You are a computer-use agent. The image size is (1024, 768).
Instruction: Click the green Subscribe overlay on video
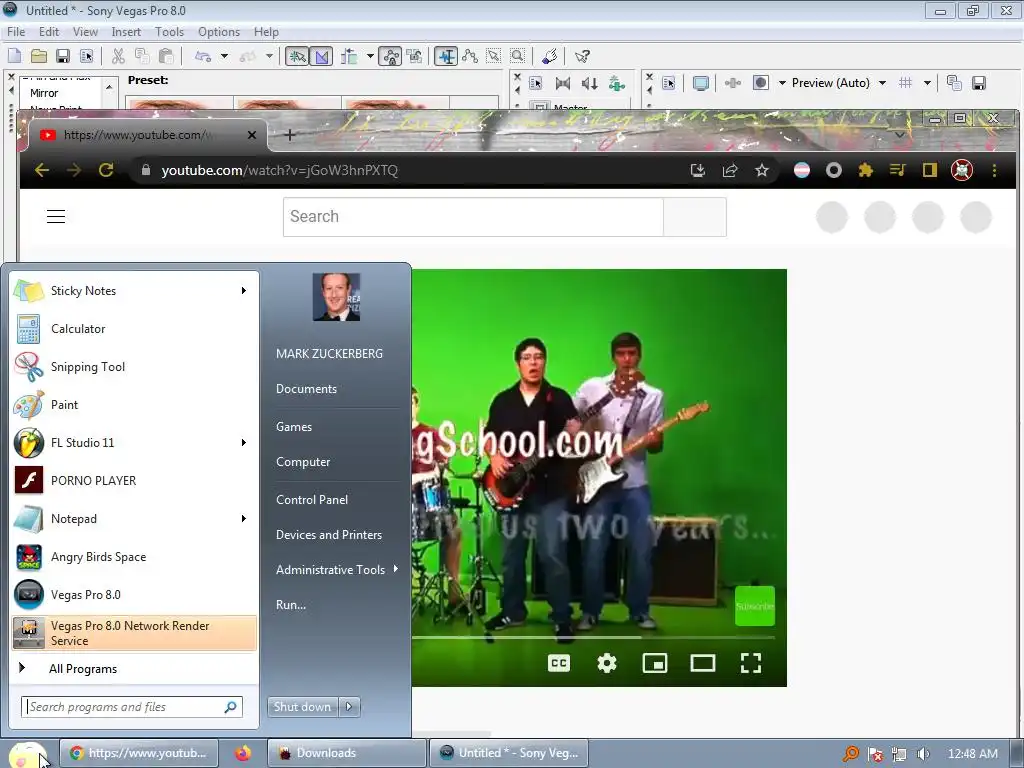[754, 605]
